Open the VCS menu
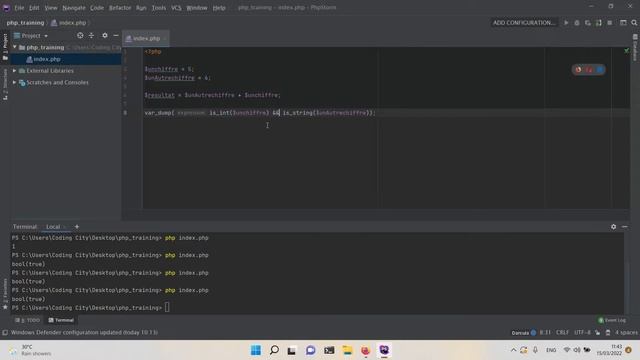 [176, 8]
